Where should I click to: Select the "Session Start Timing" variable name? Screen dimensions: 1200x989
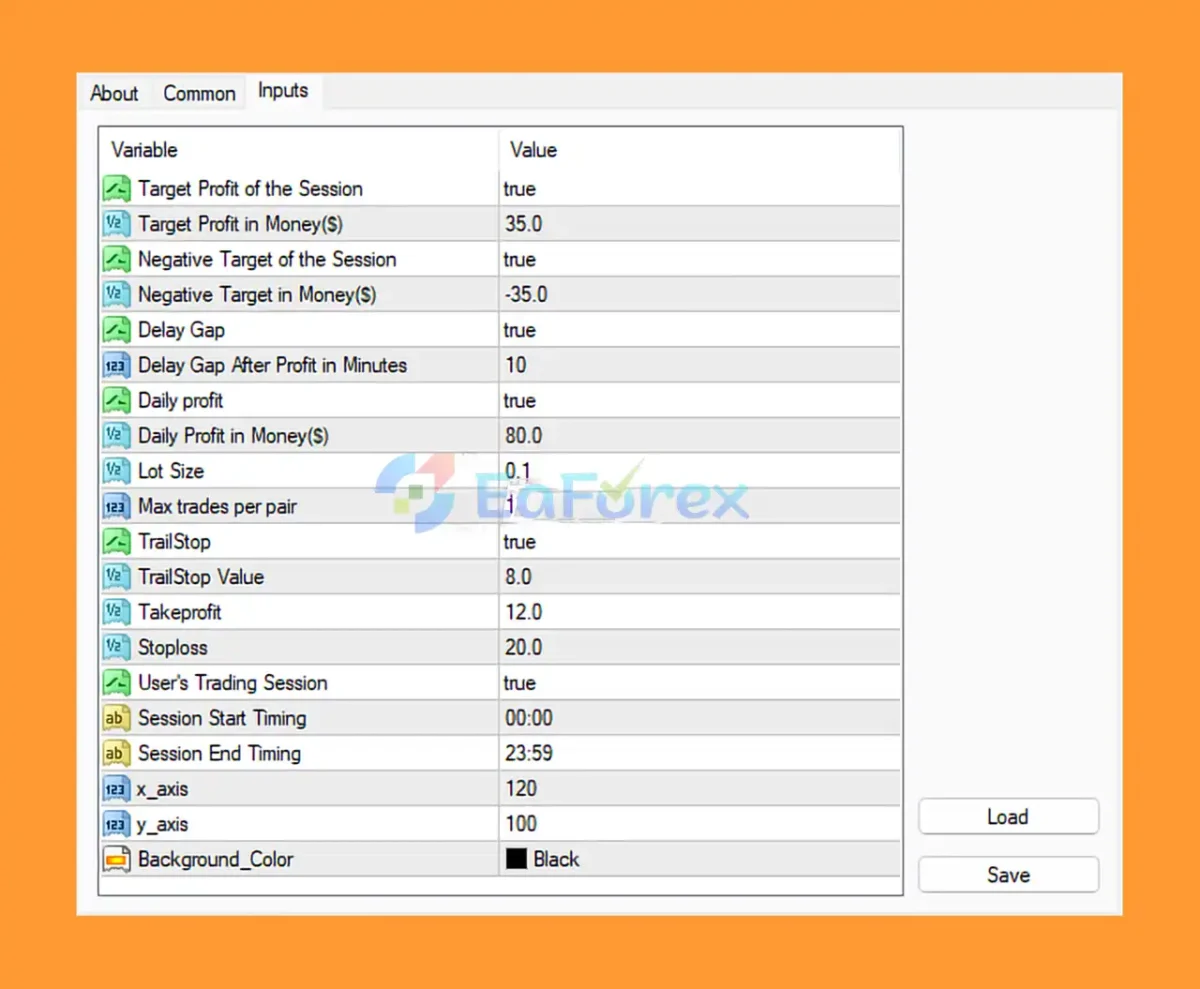222,718
